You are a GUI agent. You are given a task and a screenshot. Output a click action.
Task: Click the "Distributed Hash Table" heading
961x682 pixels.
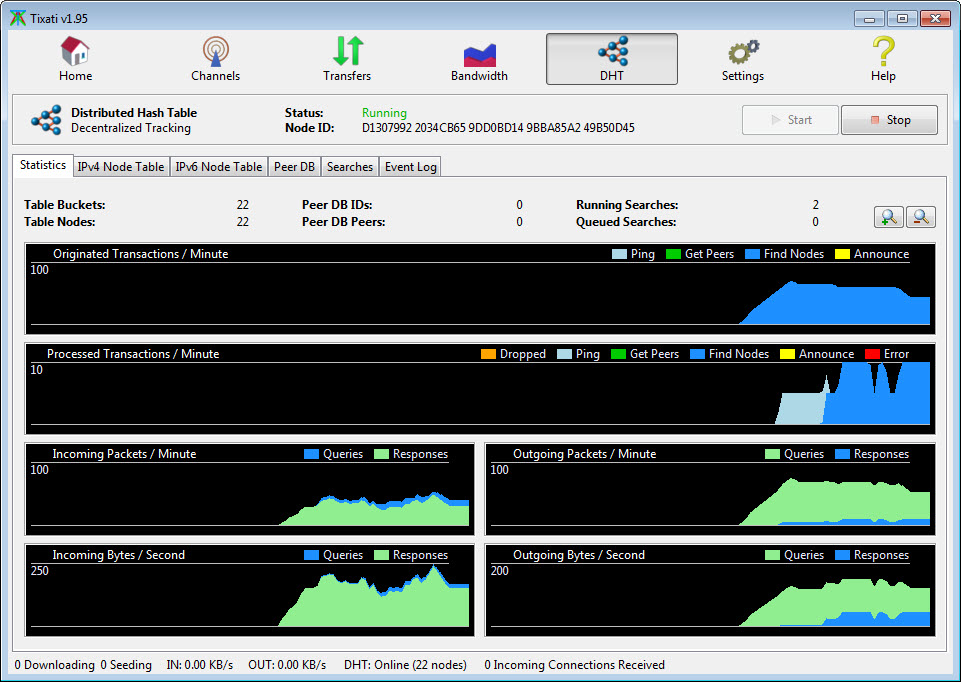(x=134, y=113)
